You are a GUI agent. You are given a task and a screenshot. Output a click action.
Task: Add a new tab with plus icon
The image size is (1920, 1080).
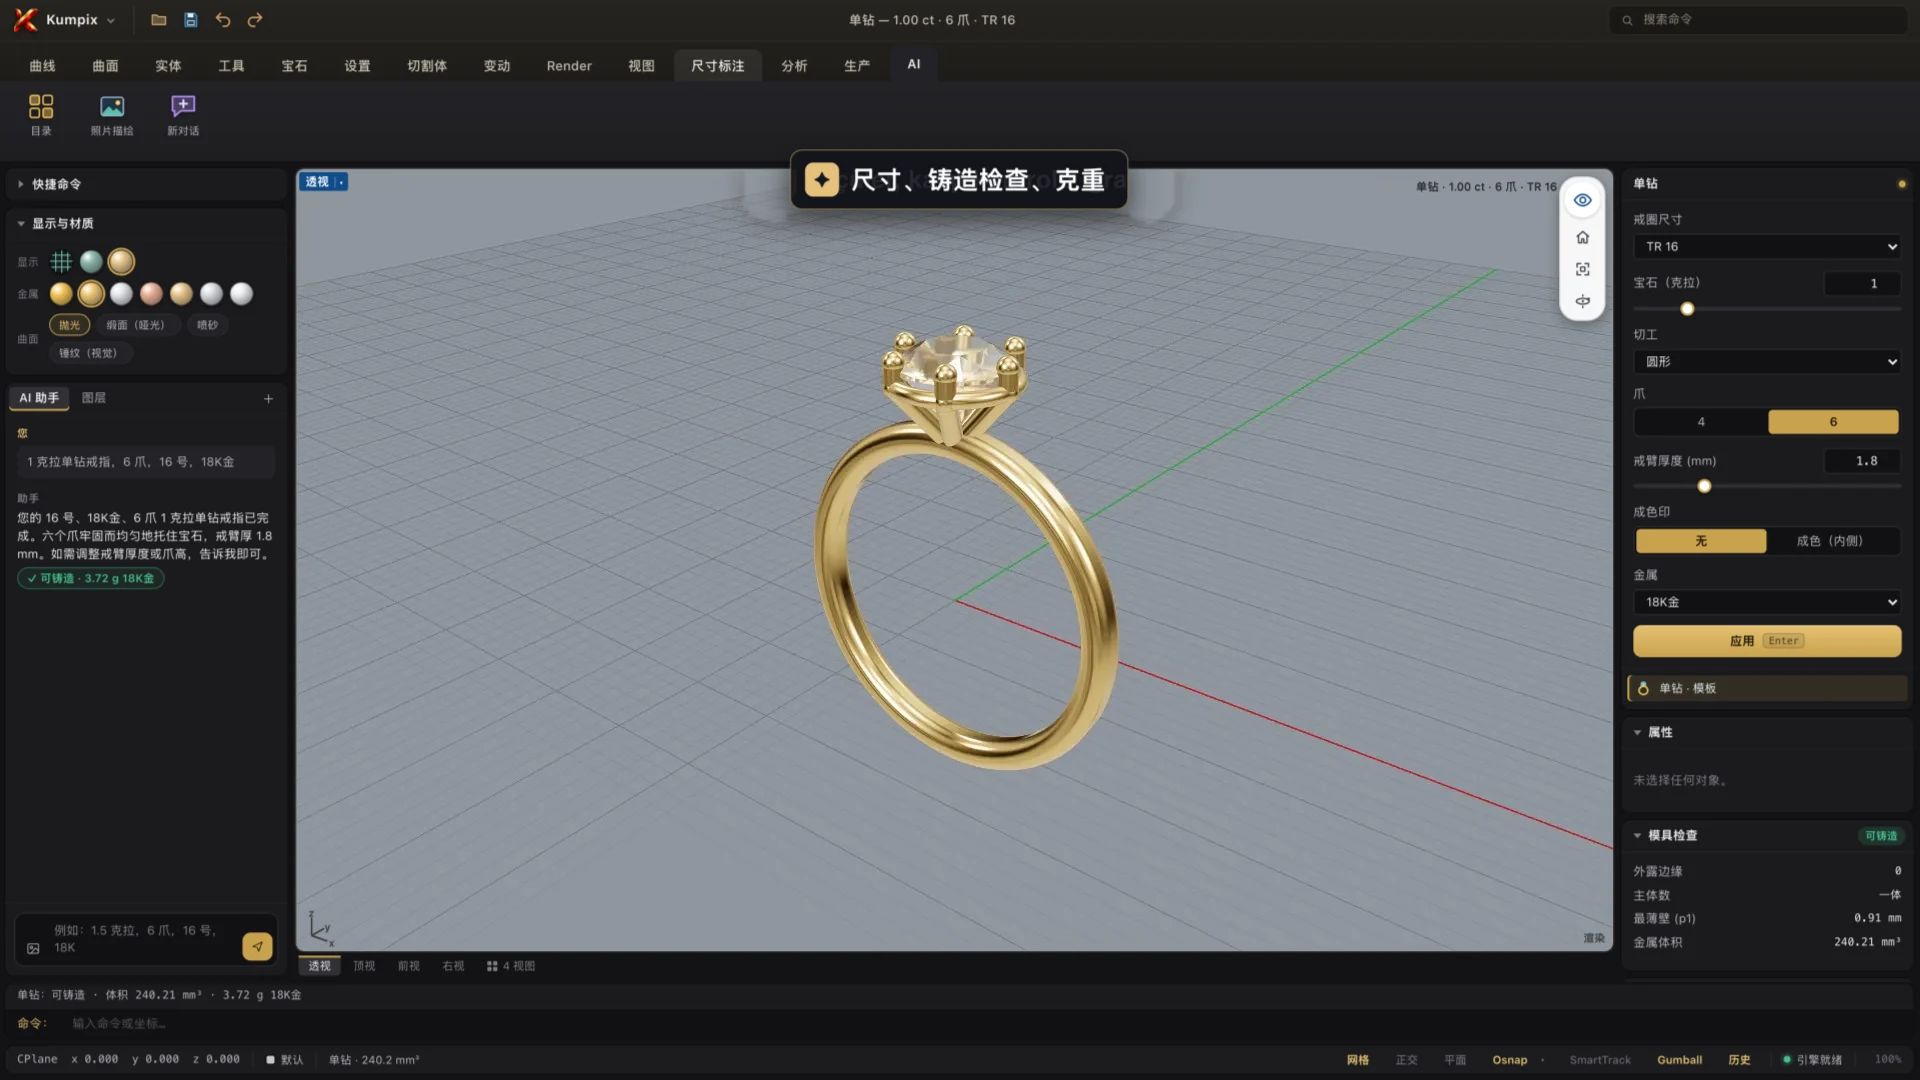point(268,399)
